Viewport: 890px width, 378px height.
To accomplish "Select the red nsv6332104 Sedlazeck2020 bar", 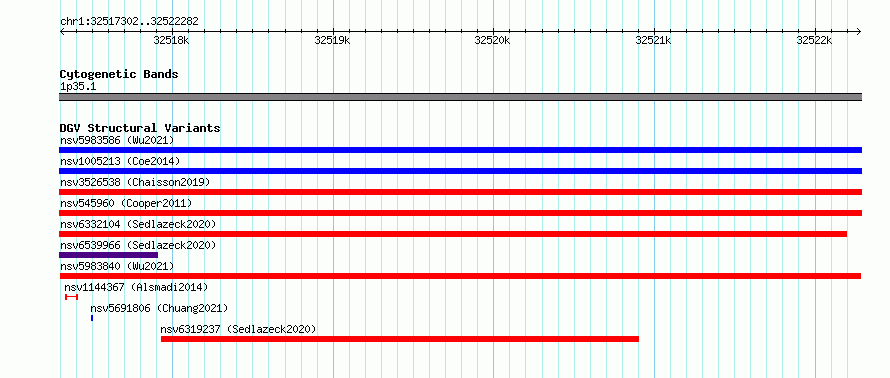I will tap(453, 234).
